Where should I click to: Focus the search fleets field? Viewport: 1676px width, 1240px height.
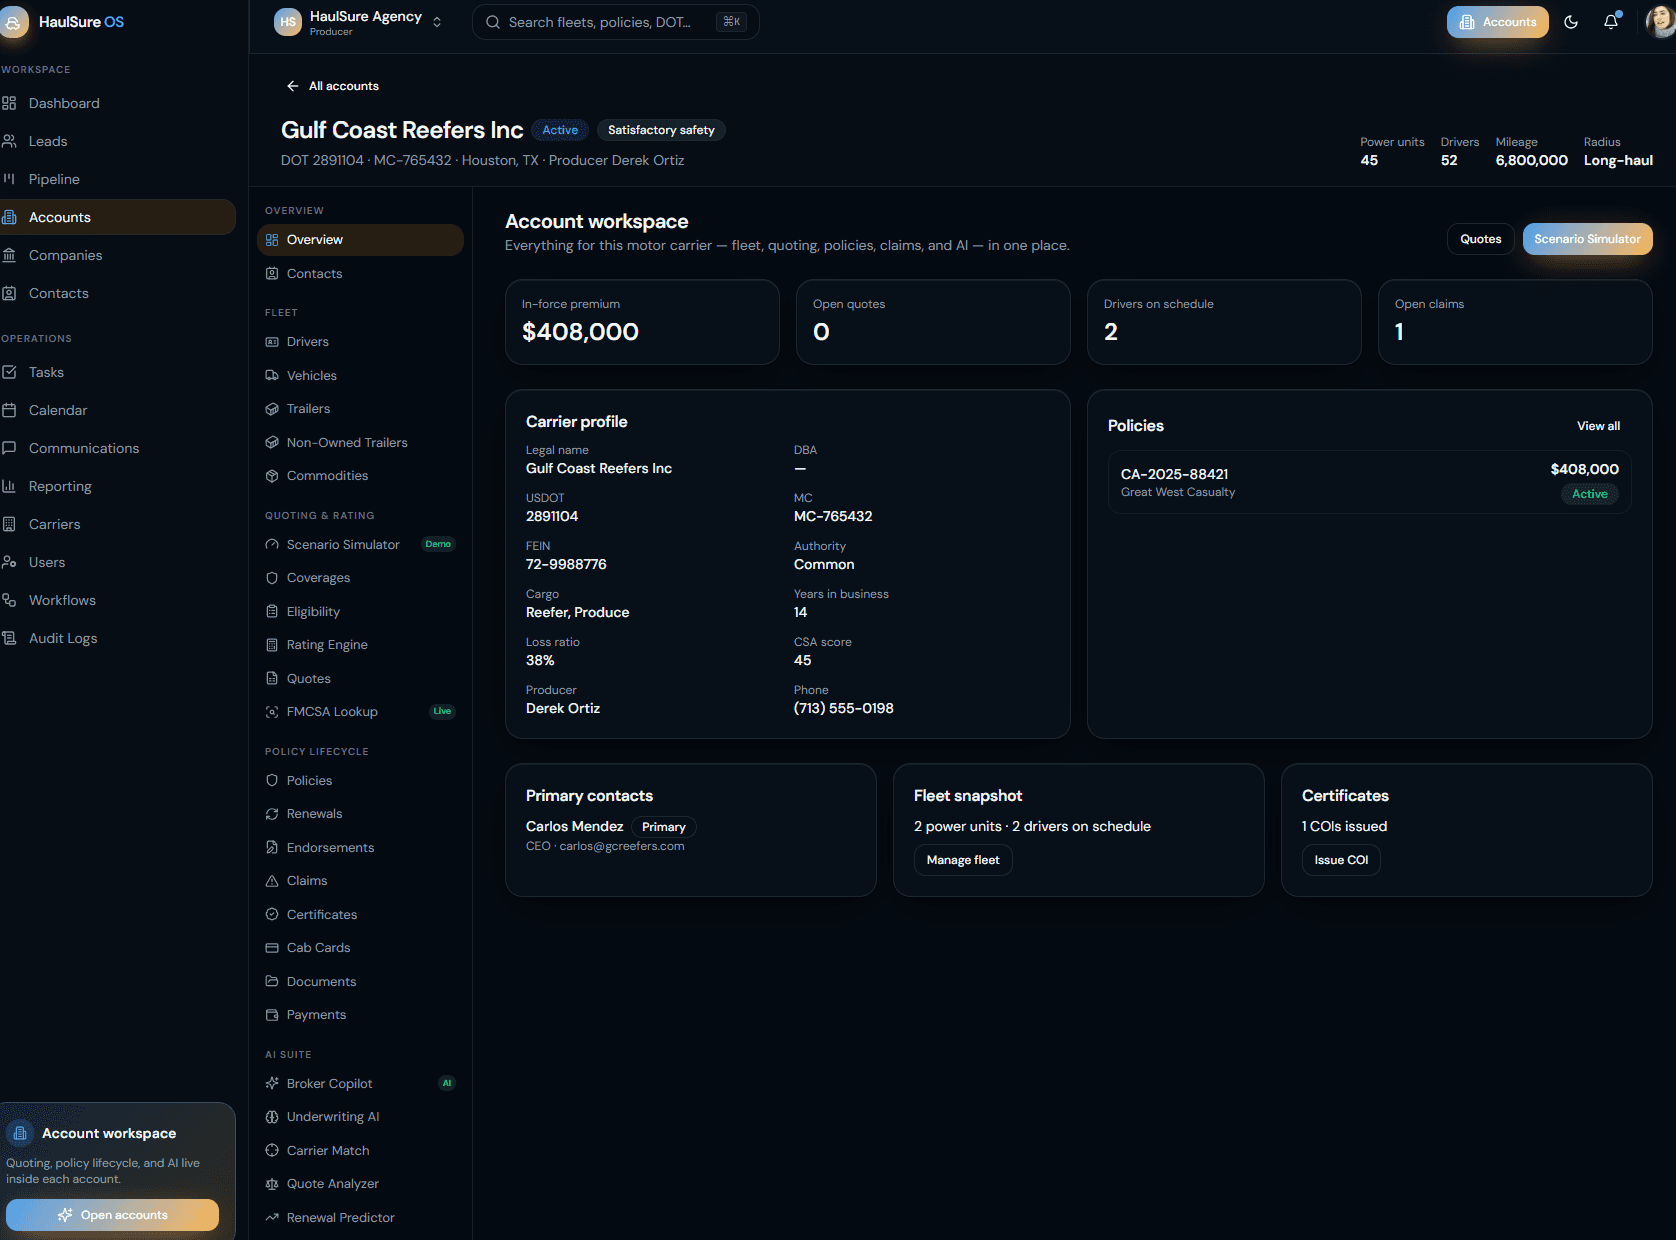coord(615,22)
